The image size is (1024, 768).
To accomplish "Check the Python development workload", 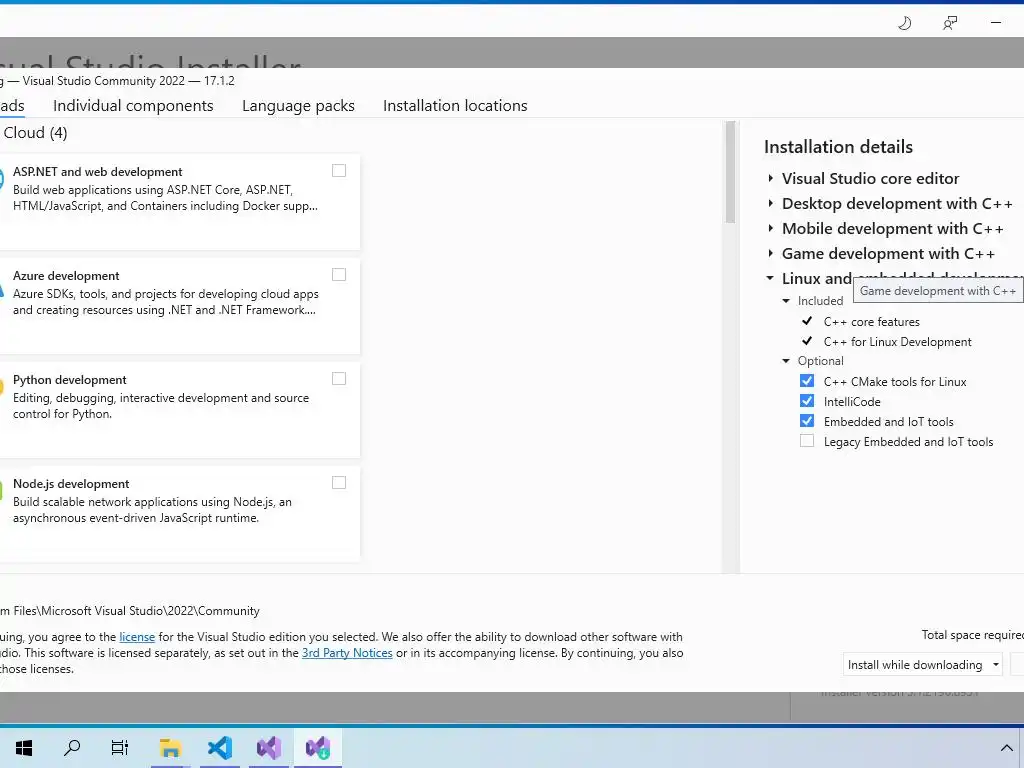I will (339, 378).
